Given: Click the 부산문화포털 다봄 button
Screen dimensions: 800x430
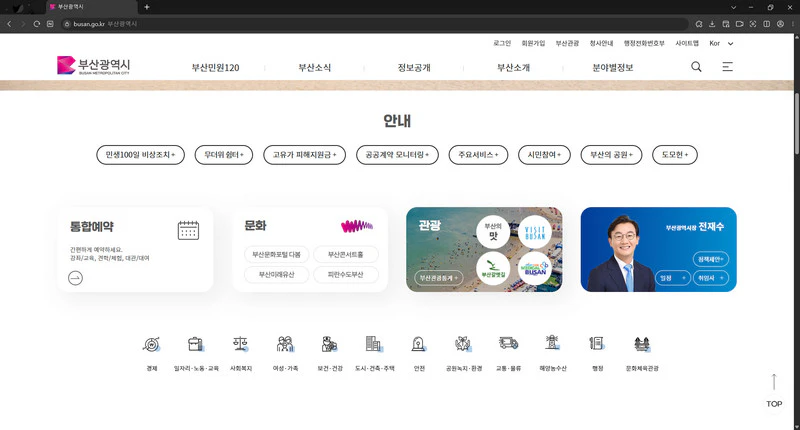Looking at the screenshot, I should [277, 254].
